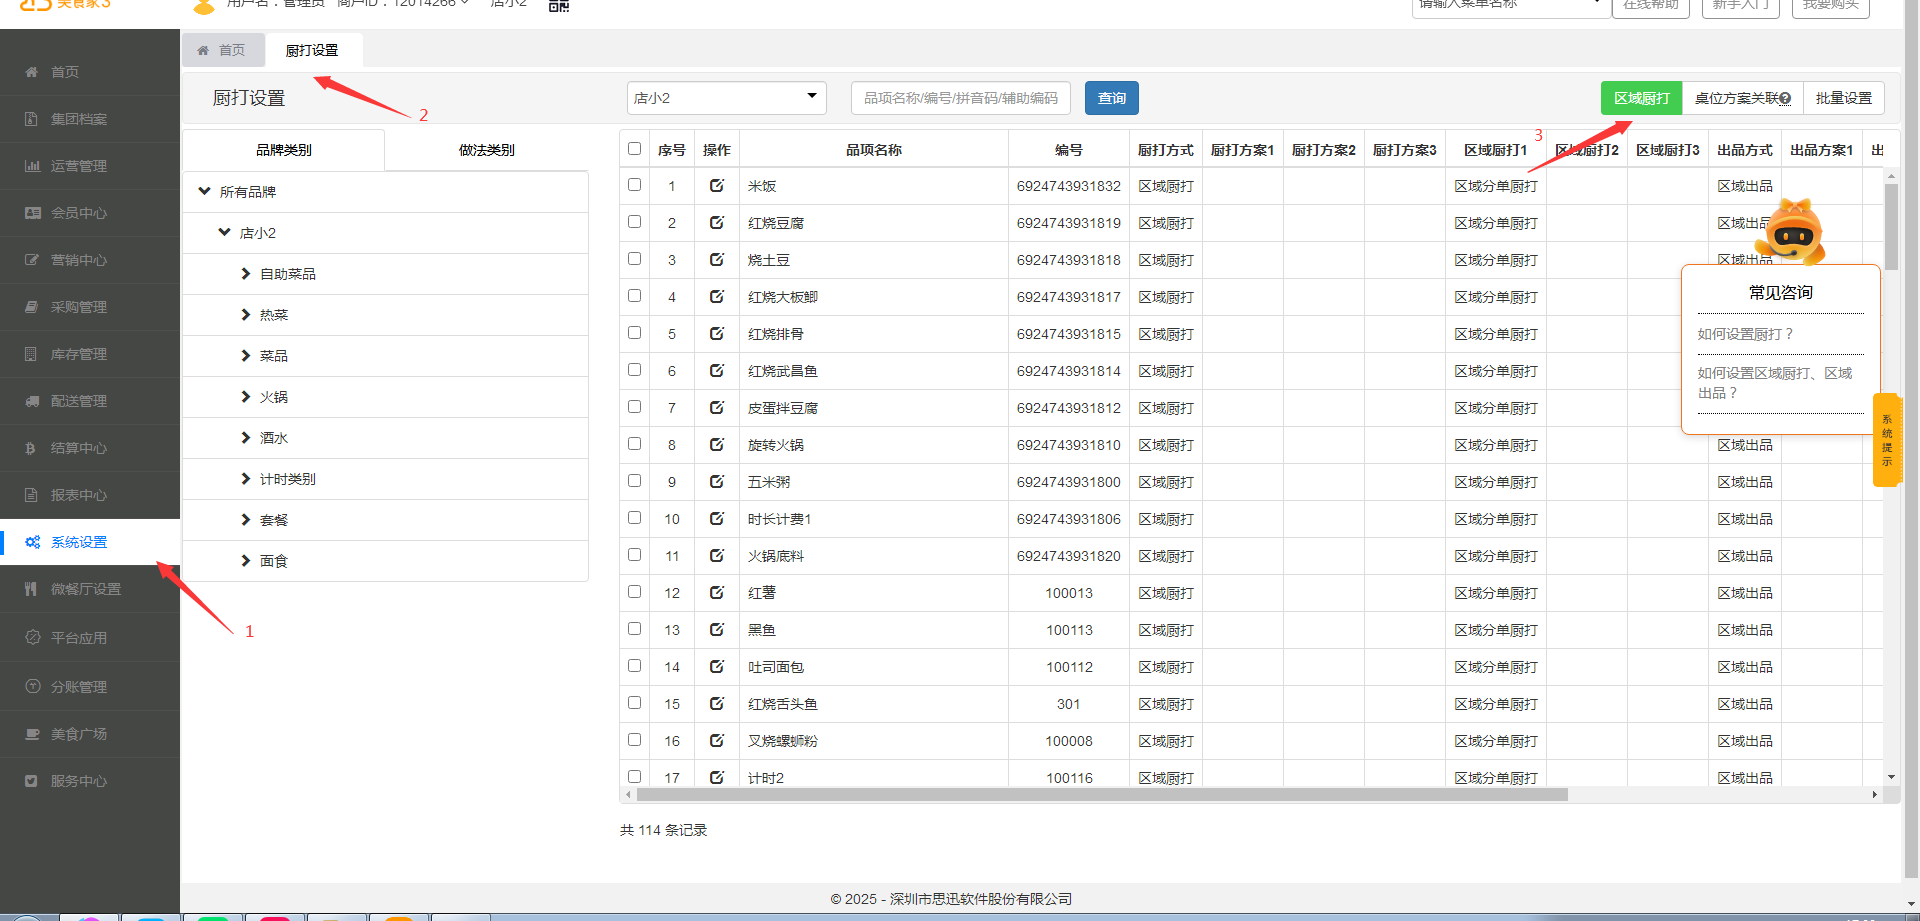Click the edit icon for 米饭 row
The image size is (1920, 921).
coord(716,185)
